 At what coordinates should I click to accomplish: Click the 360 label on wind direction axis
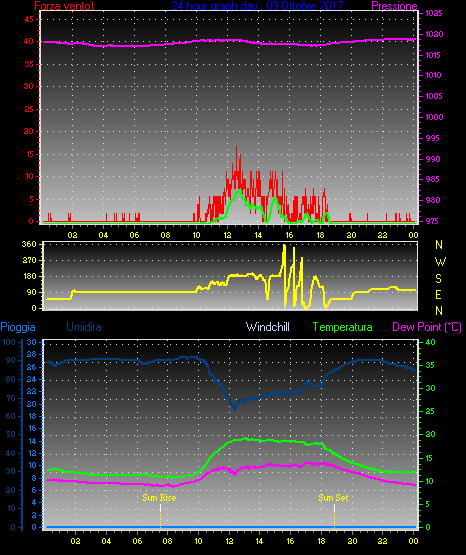pos(29,244)
